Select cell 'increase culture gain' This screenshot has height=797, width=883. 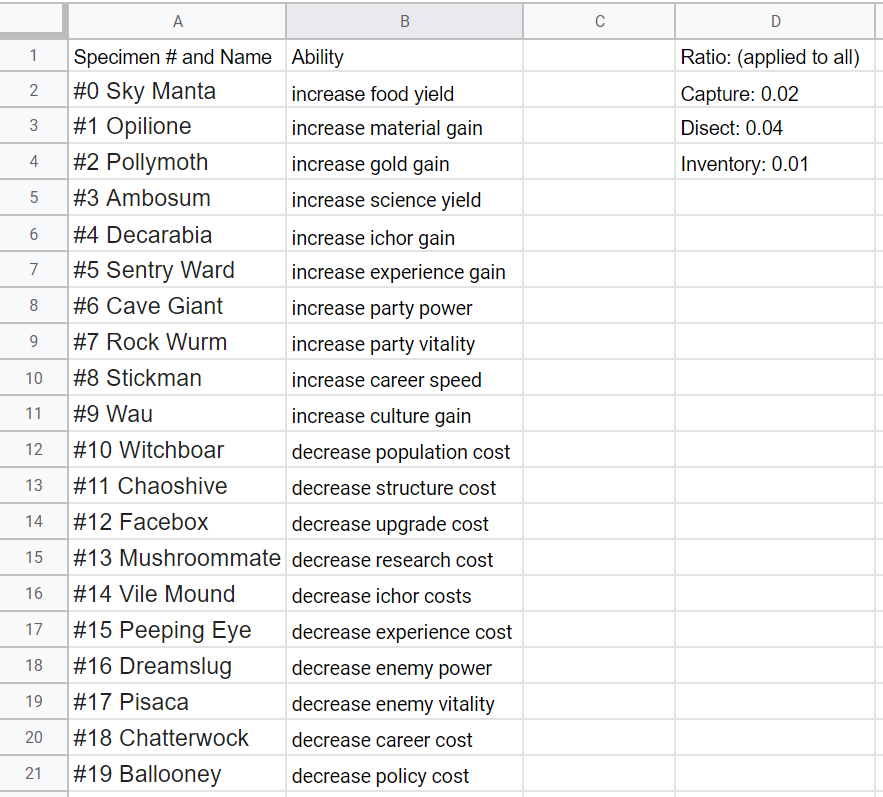(404, 413)
